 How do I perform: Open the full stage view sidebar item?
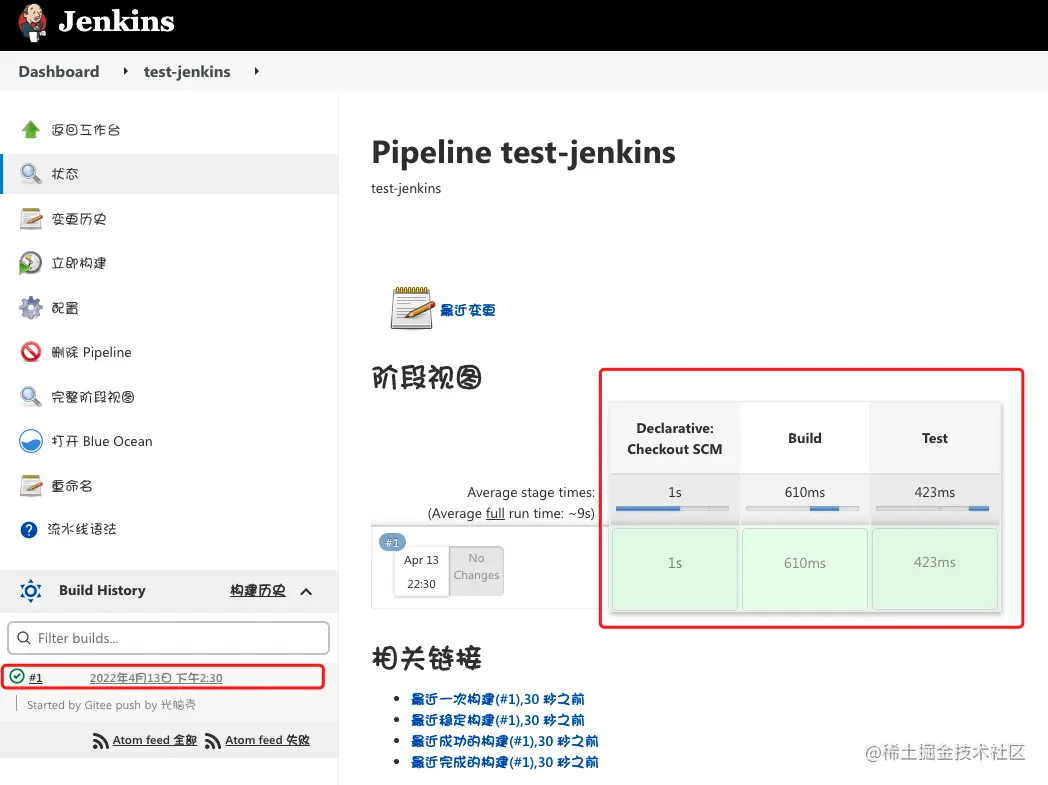coord(93,397)
